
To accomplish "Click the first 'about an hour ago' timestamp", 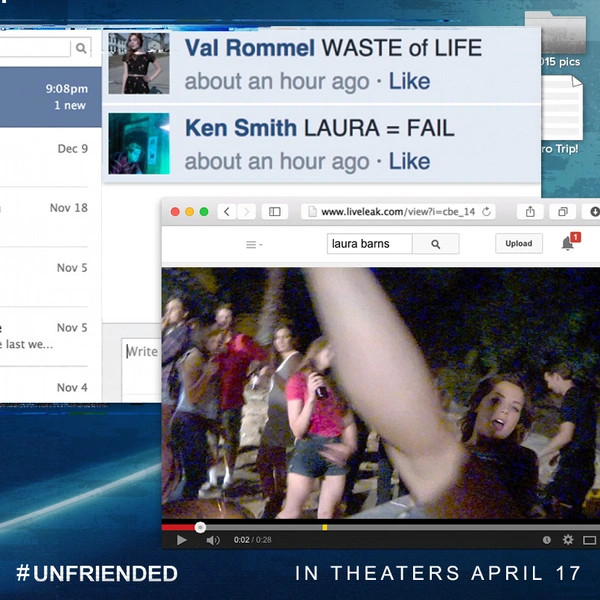I will pos(277,82).
